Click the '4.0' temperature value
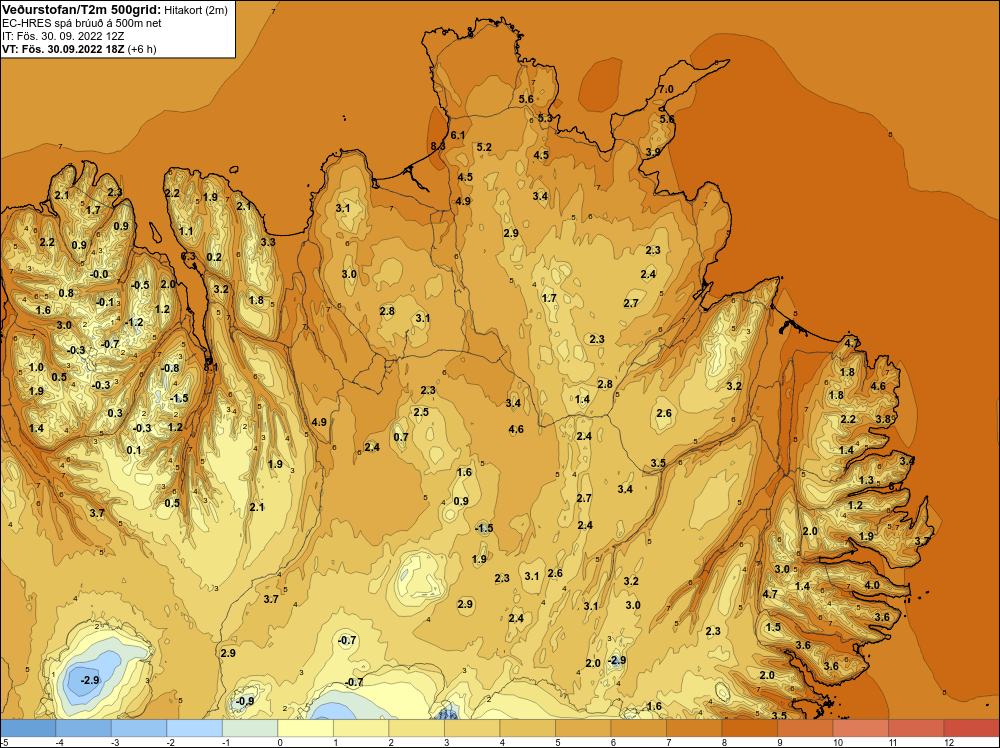Viewport: 1000px width, 748px height. tap(872, 585)
